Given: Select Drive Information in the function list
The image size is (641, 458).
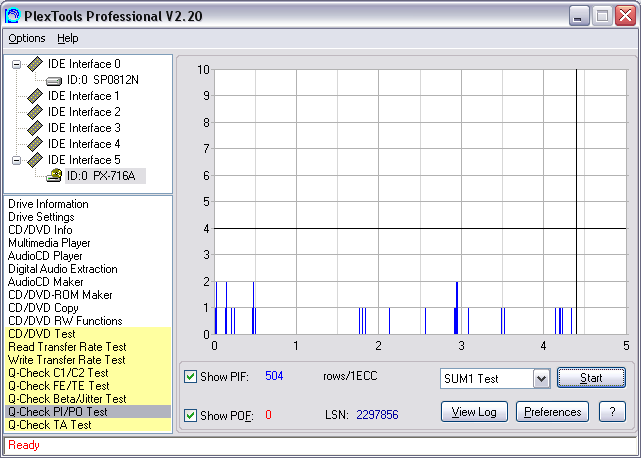Looking at the screenshot, I should (48, 204).
